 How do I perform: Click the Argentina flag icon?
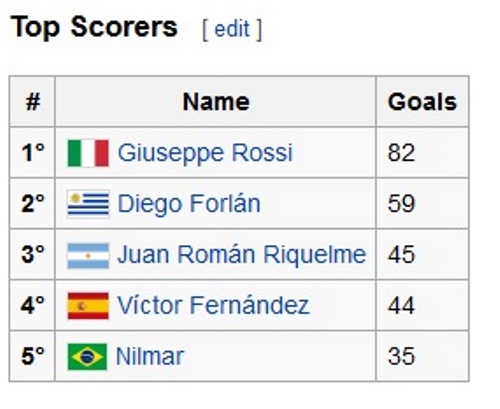tap(88, 256)
